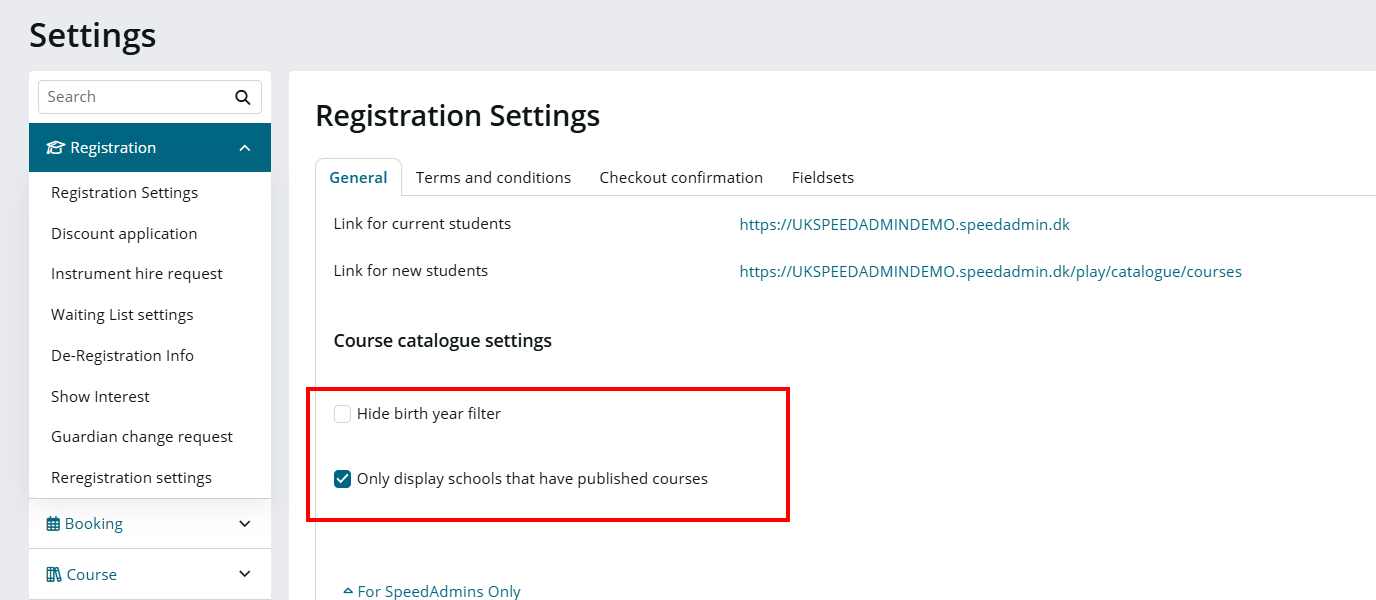Viewport: 1376px width, 600px height.
Task: Select the Fieldsets tab
Action: coord(823,178)
